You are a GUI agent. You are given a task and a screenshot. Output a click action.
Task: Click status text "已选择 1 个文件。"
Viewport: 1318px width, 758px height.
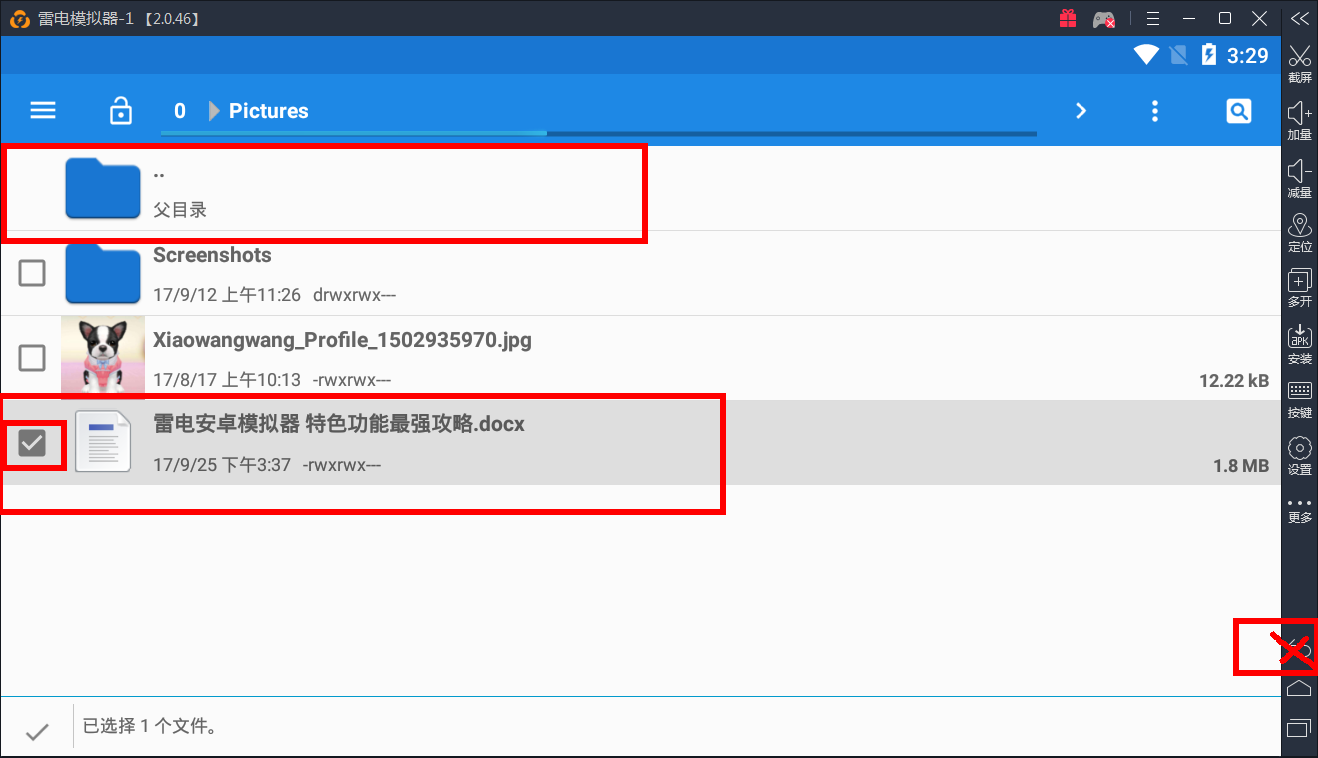click(x=150, y=726)
